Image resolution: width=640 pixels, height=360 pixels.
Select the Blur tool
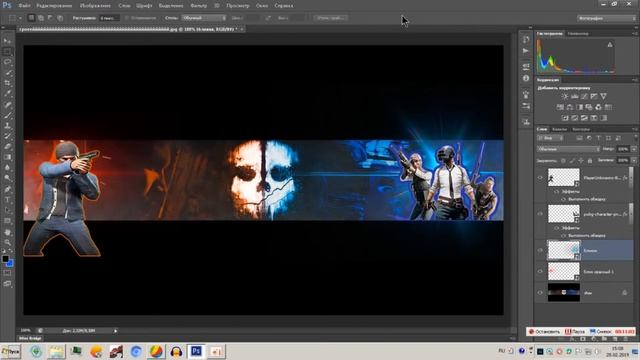point(7,168)
